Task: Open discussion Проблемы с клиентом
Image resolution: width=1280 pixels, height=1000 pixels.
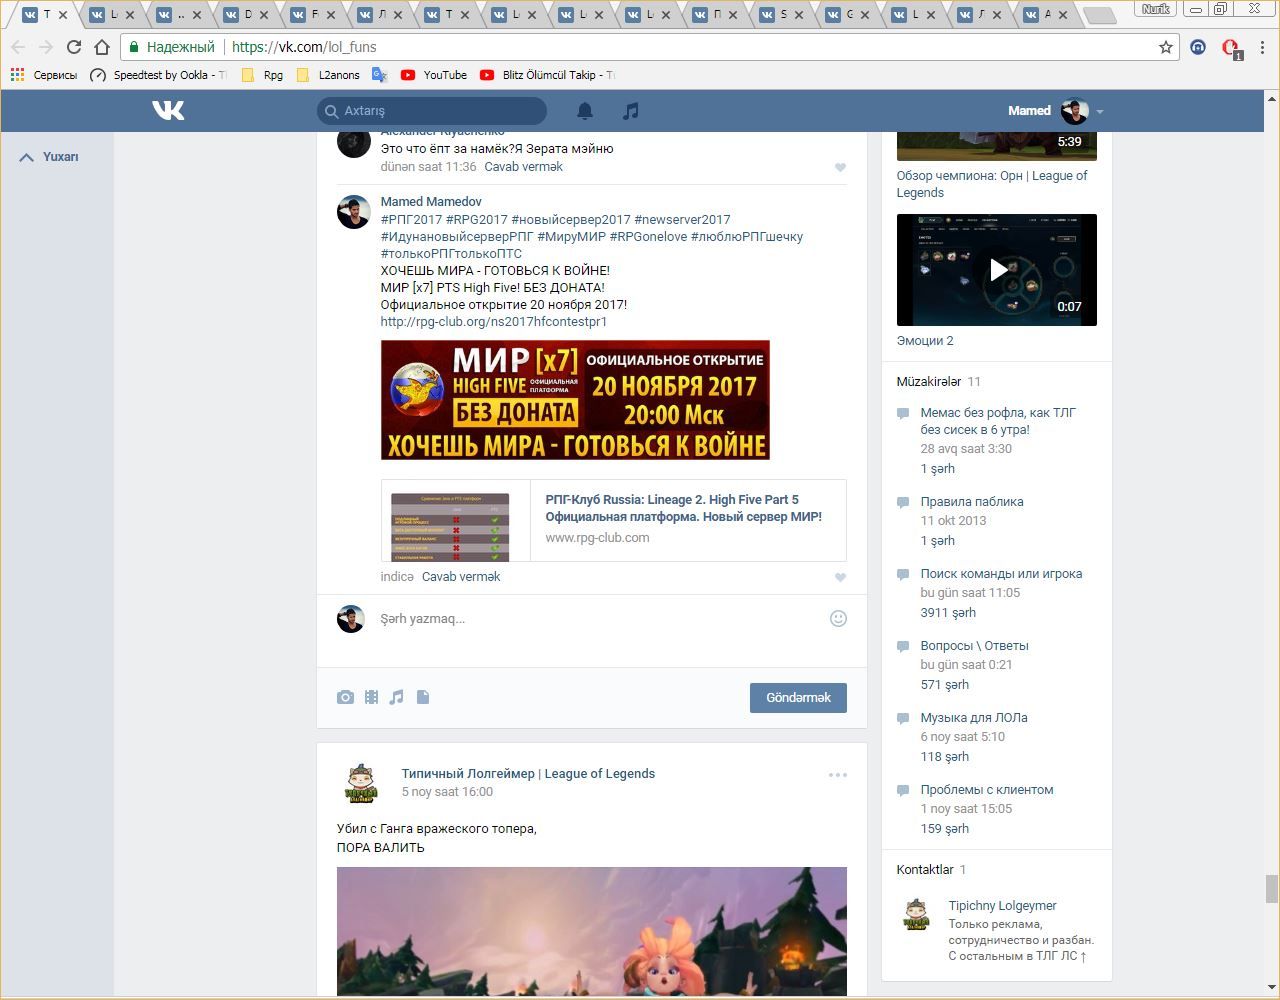Action: [987, 790]
